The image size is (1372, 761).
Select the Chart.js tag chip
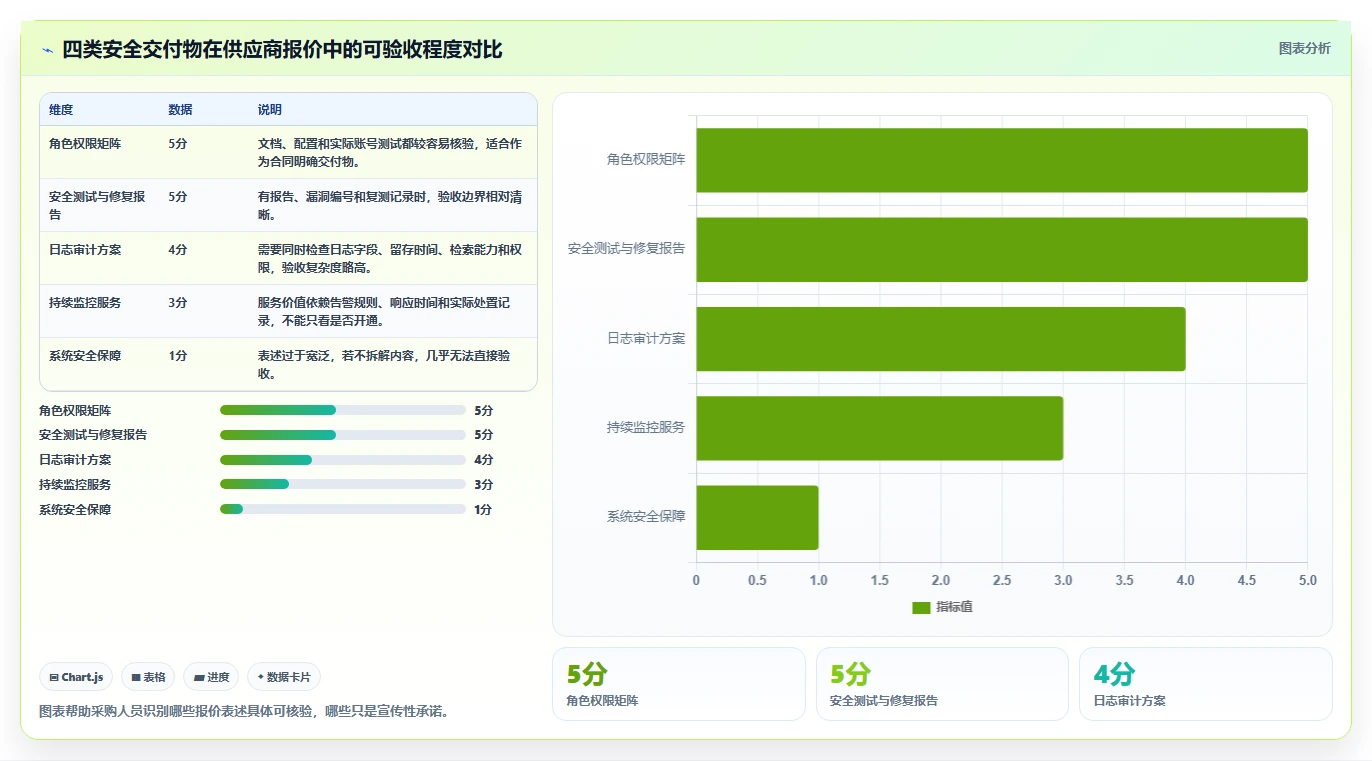[x=76, y=677]
